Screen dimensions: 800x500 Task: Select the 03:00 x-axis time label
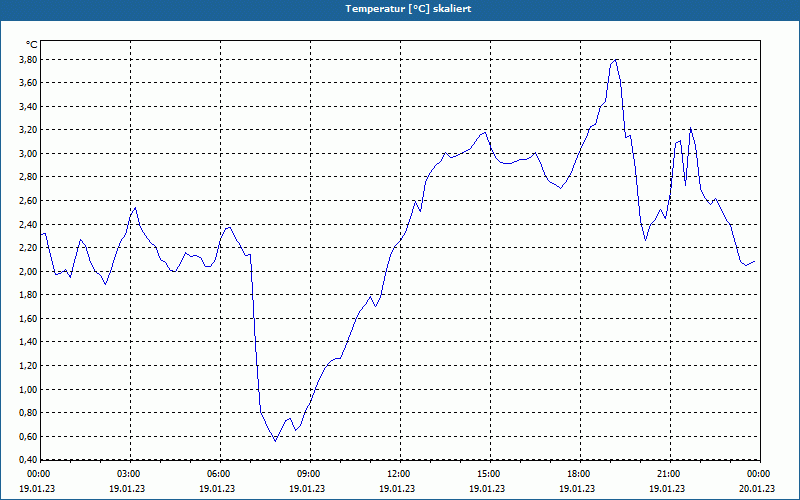[128, 474]
